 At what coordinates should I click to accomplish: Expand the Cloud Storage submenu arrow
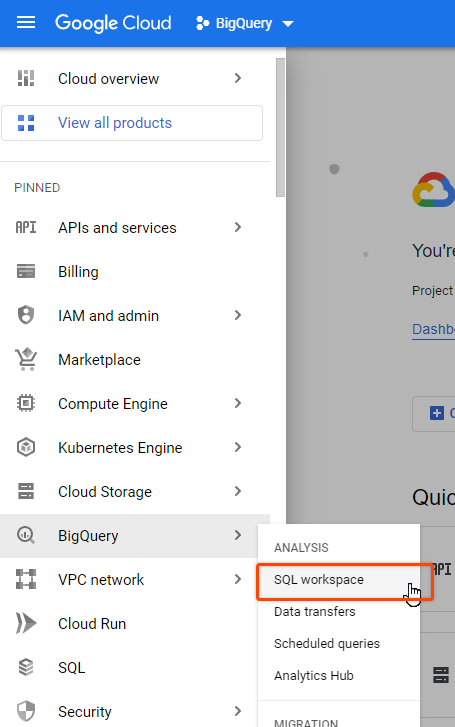coord(238,491)
